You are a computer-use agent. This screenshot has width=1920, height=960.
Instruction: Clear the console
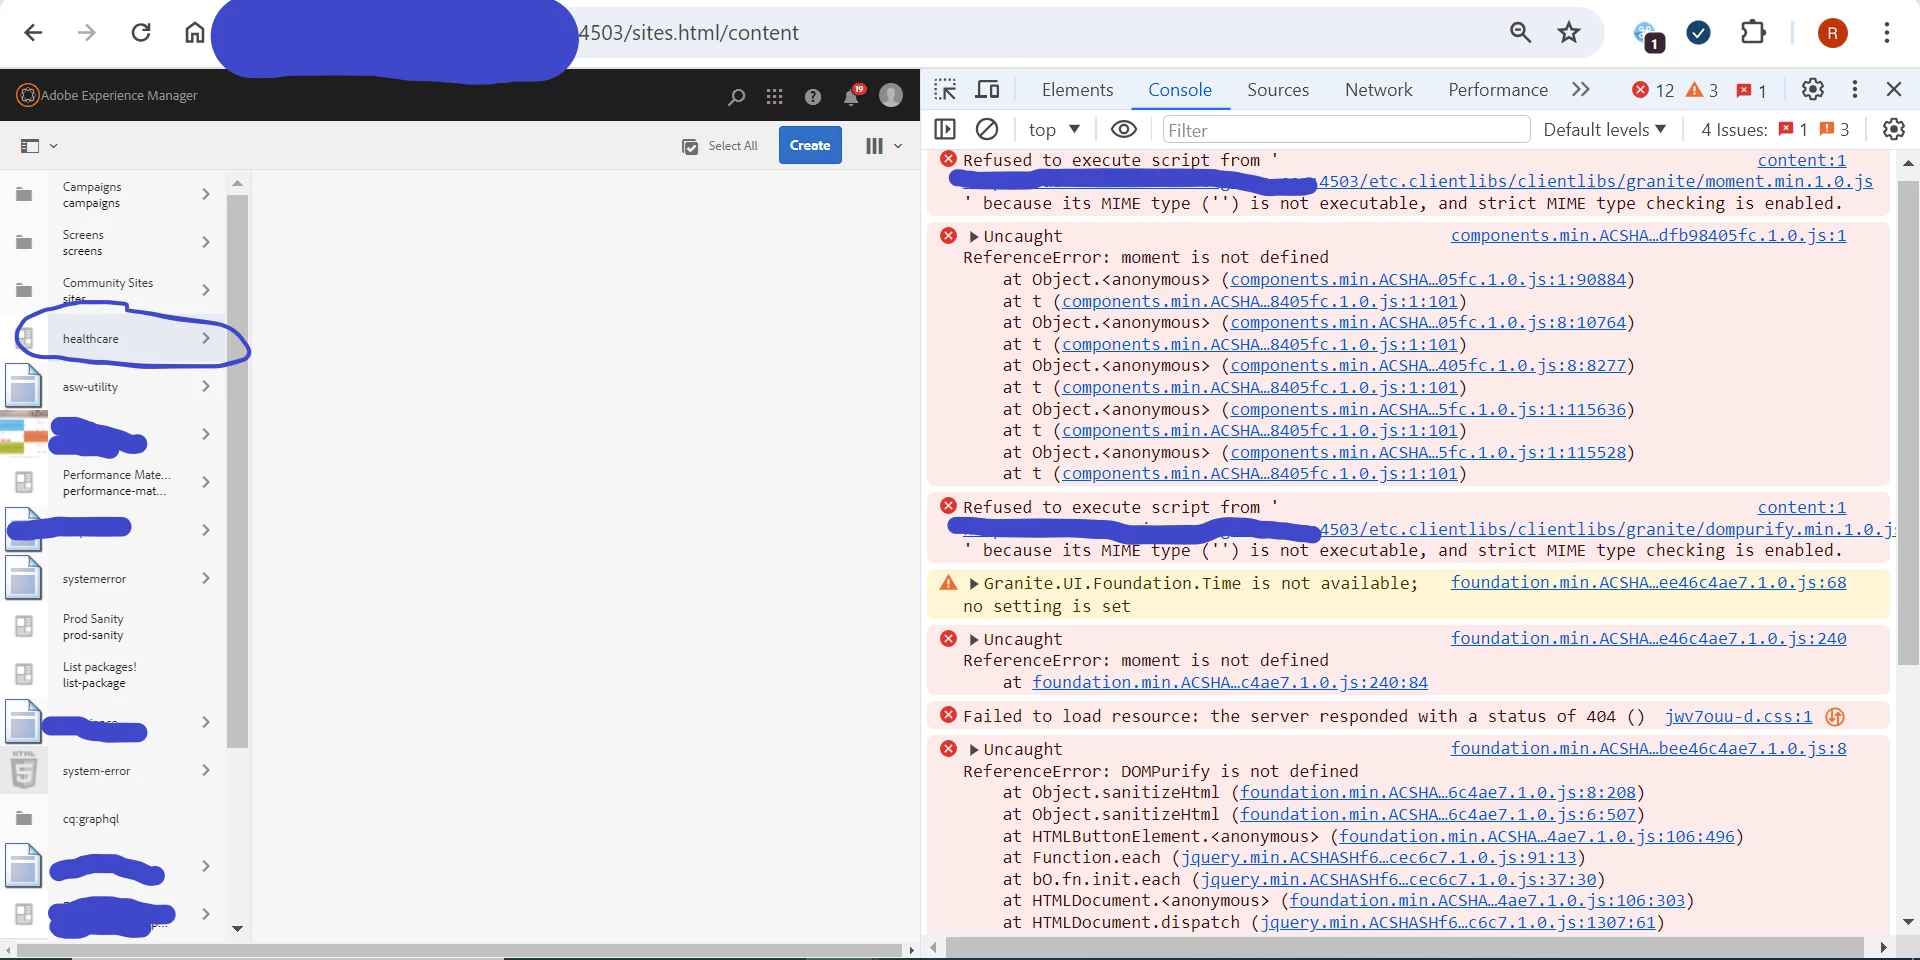coord(987,129)
